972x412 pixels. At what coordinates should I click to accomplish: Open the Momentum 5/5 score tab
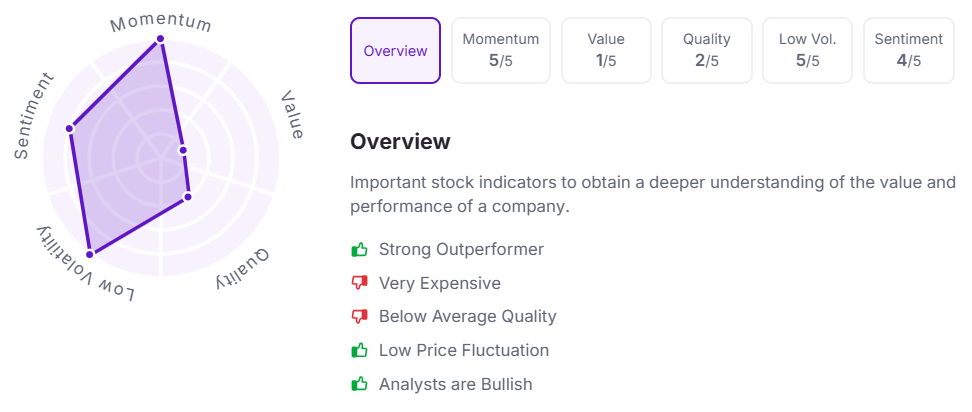coord(500,51)
